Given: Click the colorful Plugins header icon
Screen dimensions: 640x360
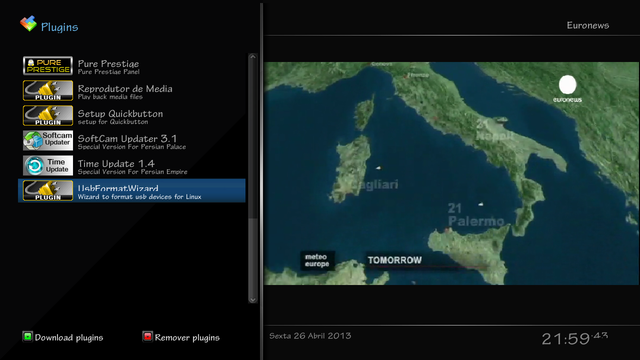Looking at the screenshot, I should click(x=29, y=24).
